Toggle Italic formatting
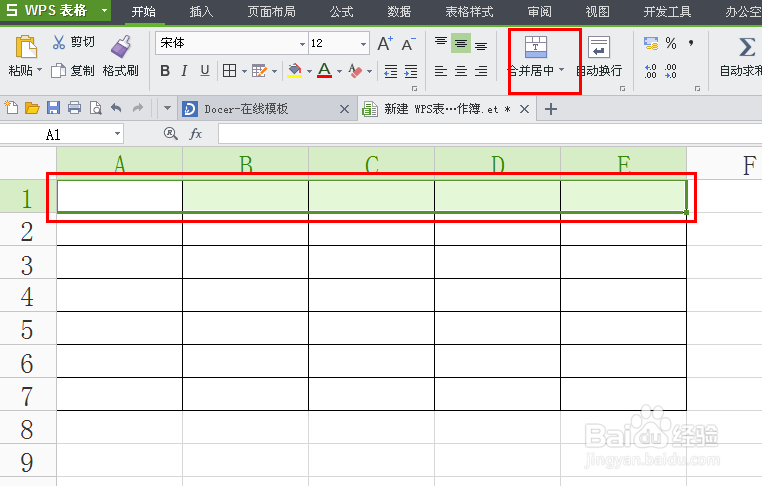The image size is (762, 486). pos(184,71)
